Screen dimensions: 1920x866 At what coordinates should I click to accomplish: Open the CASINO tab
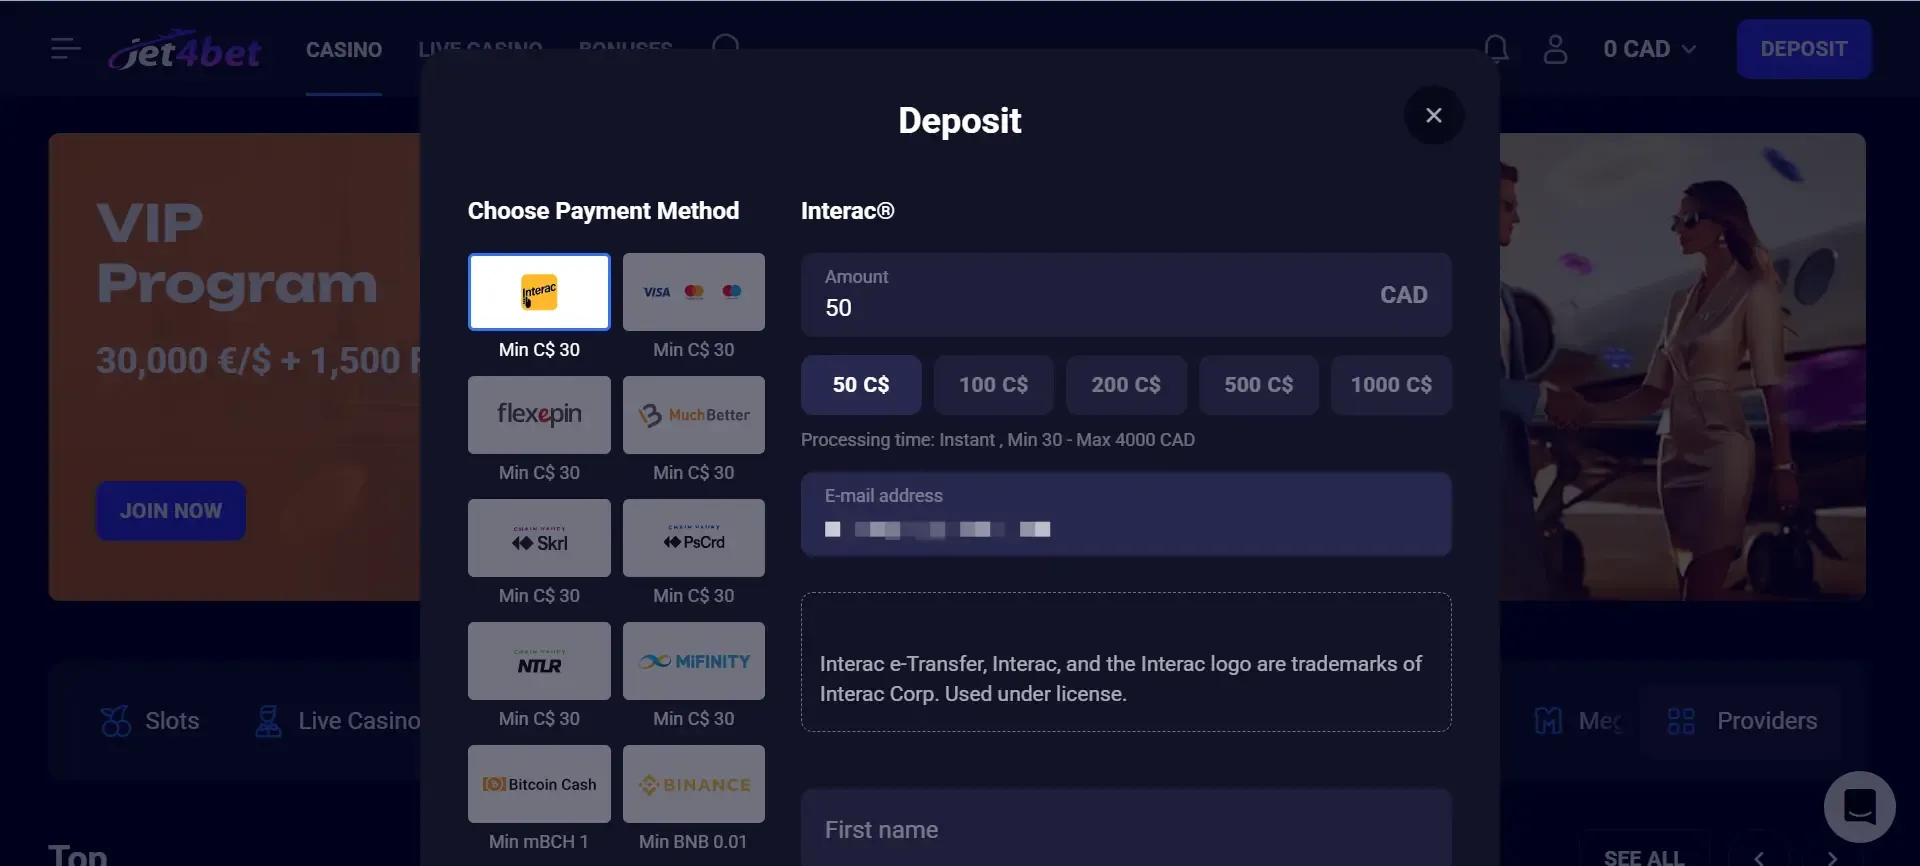pyautogui.click(x=344, y=50)
